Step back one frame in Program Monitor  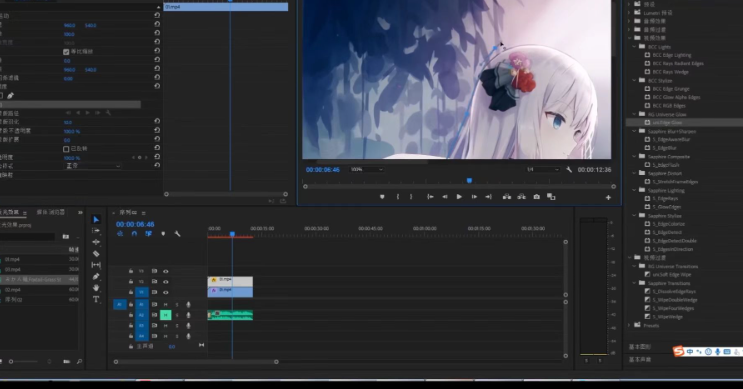444,197
